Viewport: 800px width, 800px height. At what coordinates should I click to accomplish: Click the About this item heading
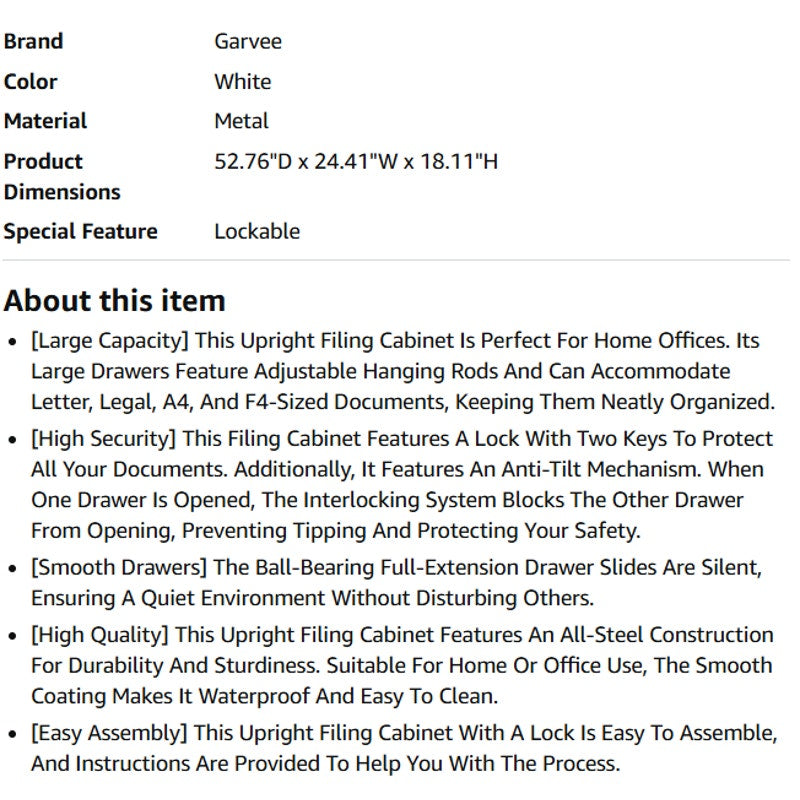(115, 301)
